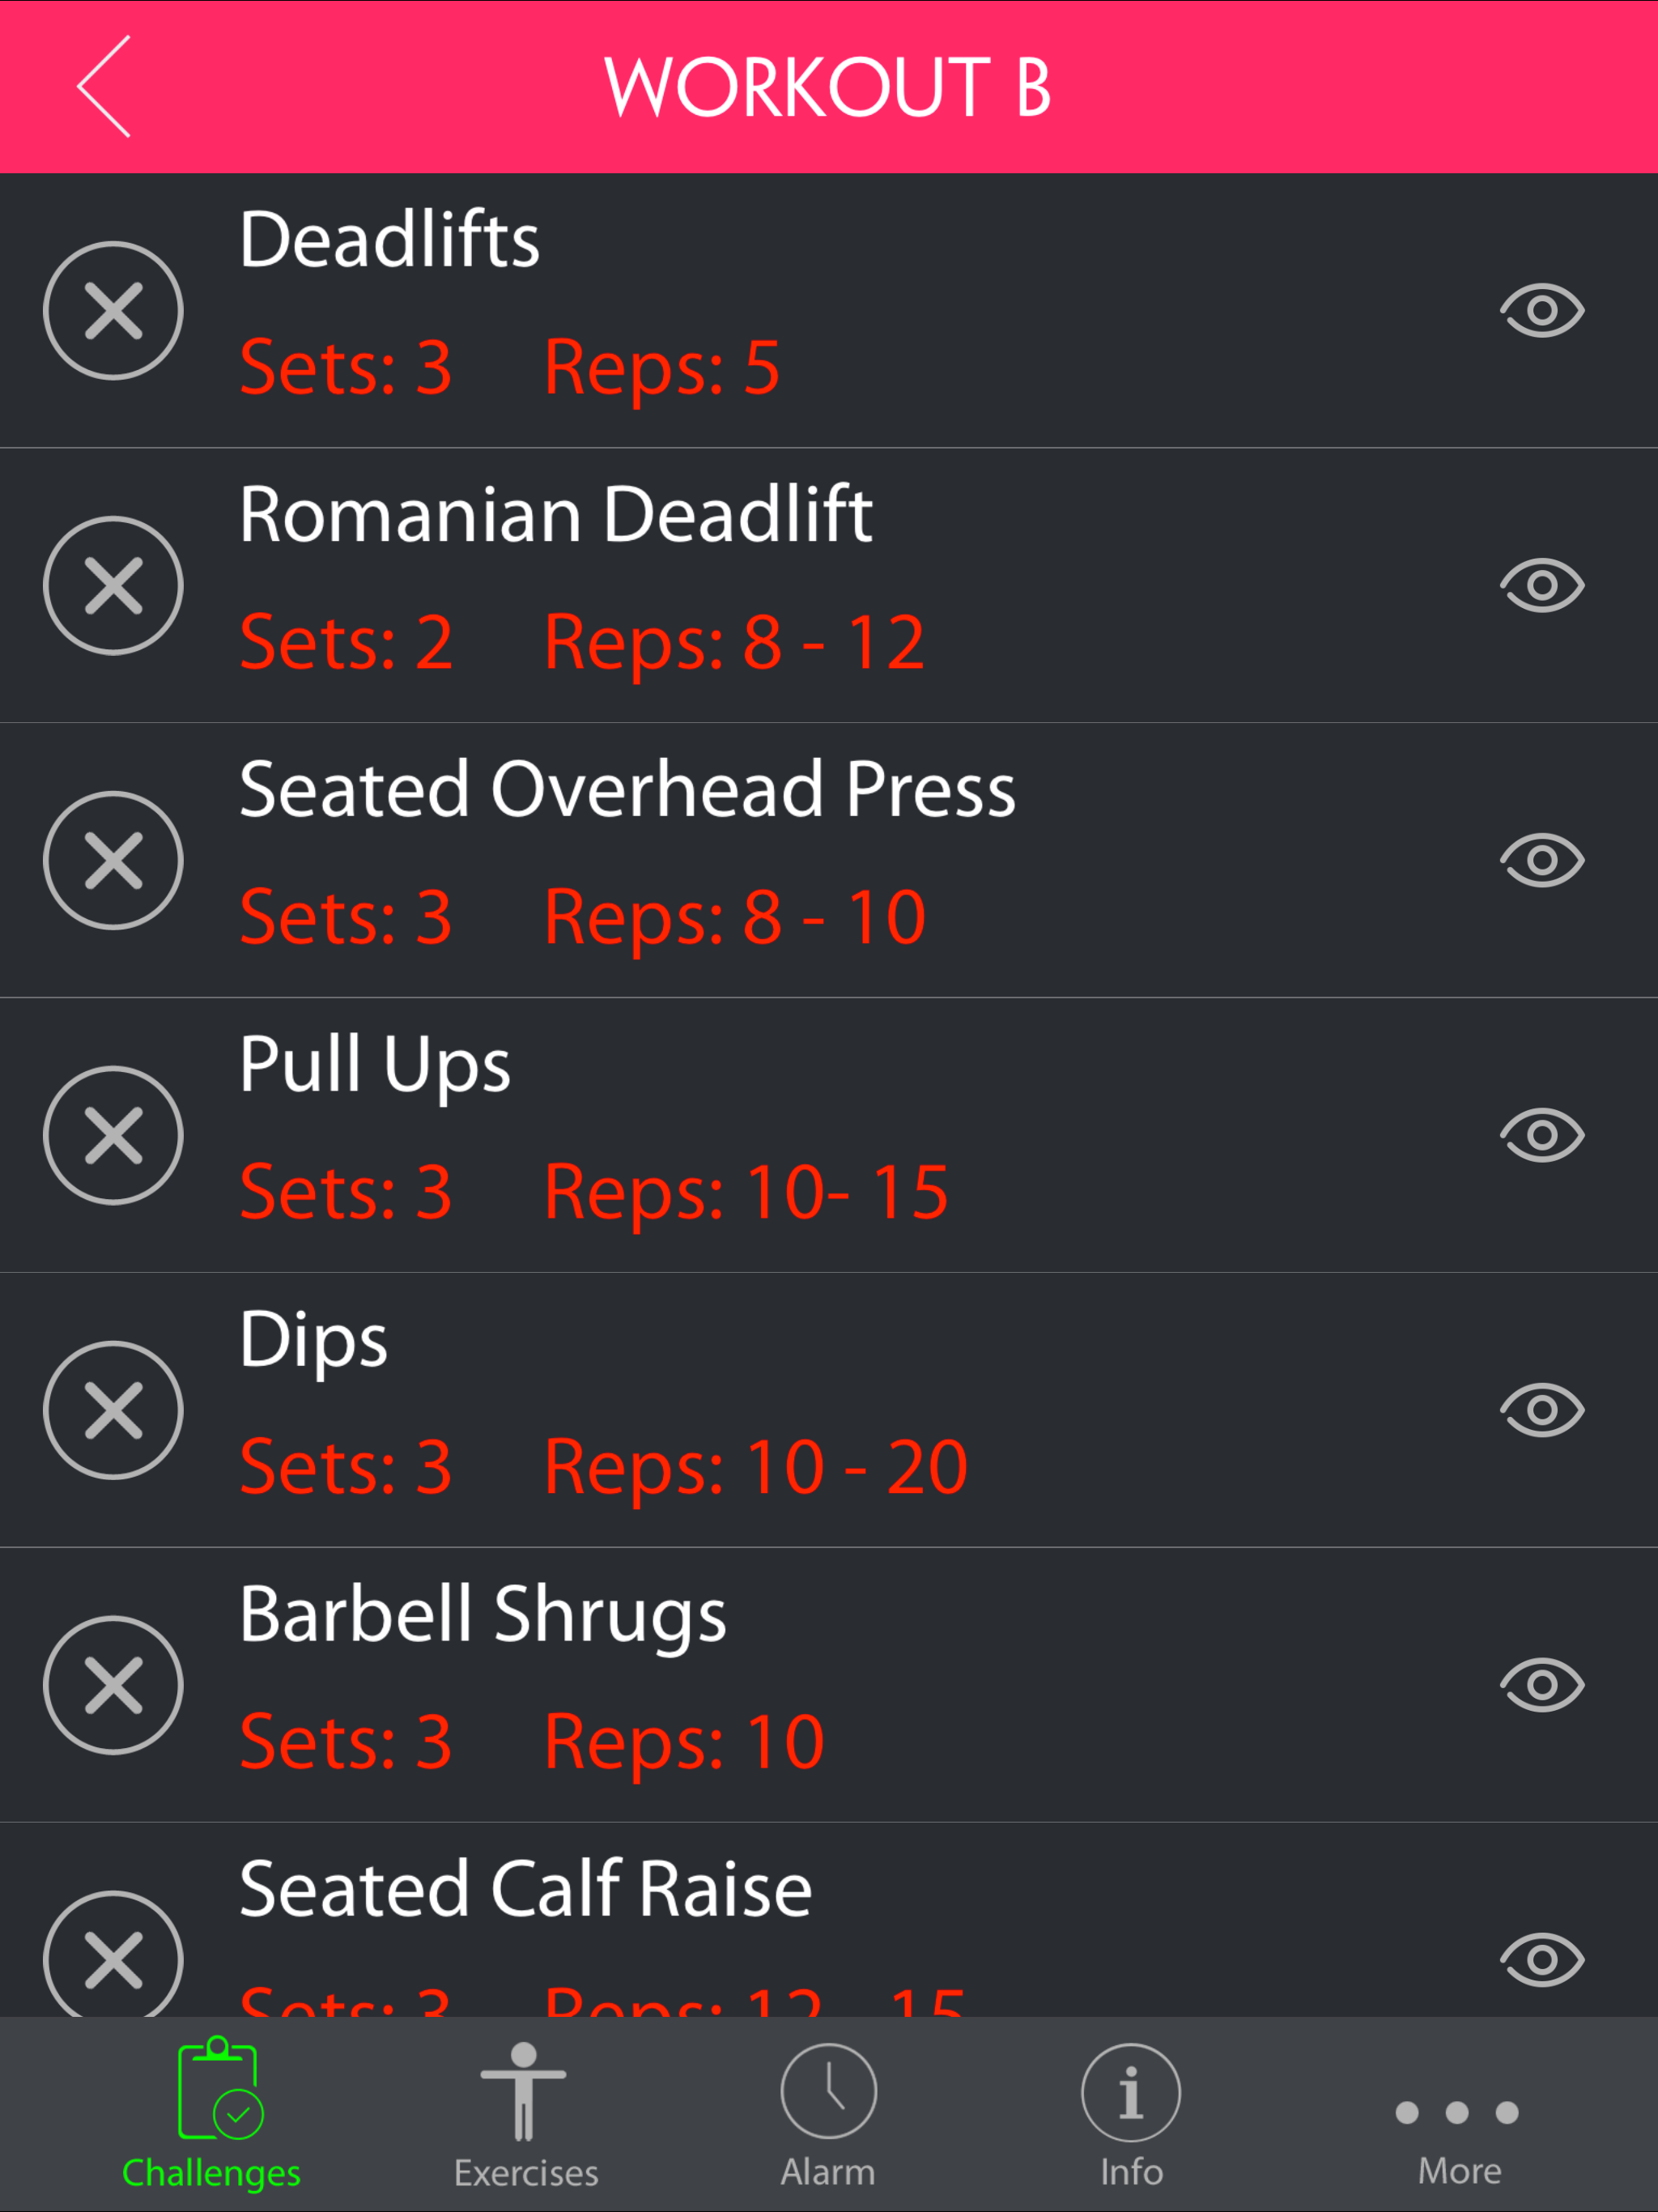Remove Pull Ups with X icon
The height and width of the screenshot is (2212, 1658).
click(113, 1135)
